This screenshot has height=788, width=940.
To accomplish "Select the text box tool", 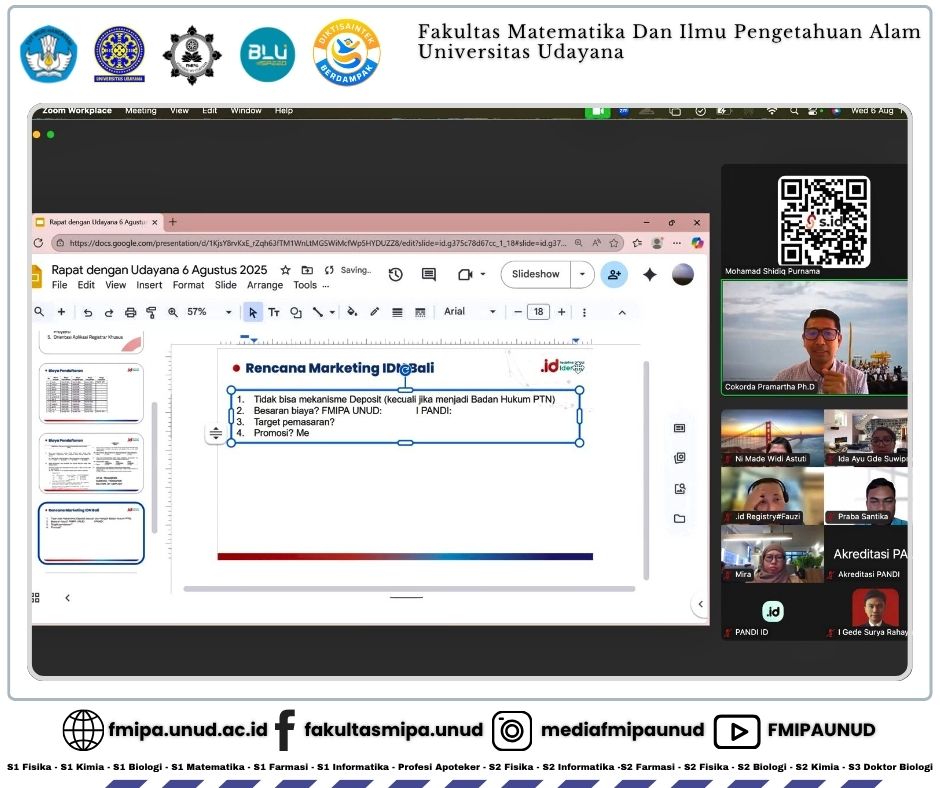I will coord(274,312).
